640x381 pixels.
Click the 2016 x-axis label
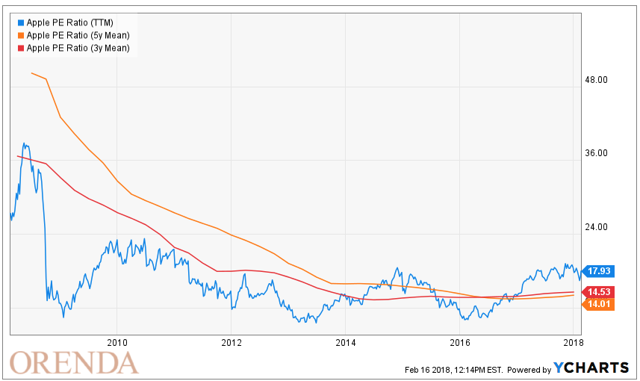[460, 343]
